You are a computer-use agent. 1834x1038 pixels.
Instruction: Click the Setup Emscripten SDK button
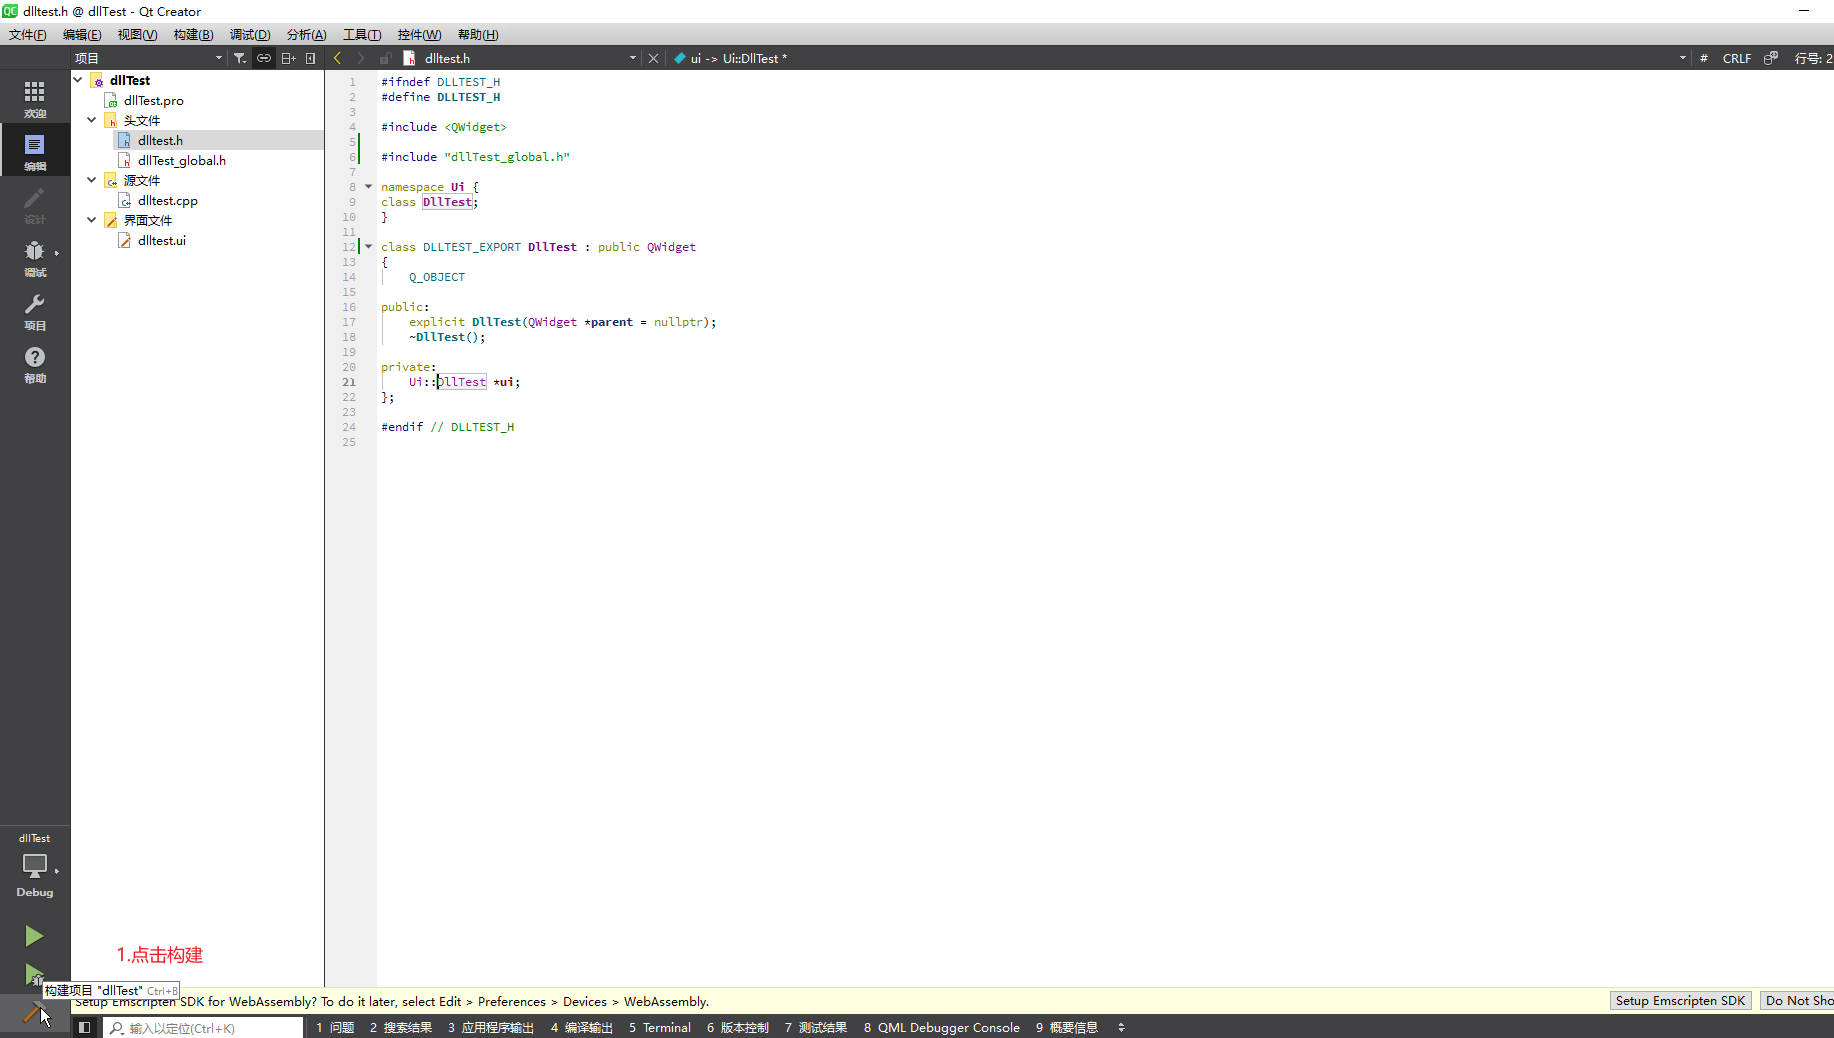click(x=1680, y=1000)
